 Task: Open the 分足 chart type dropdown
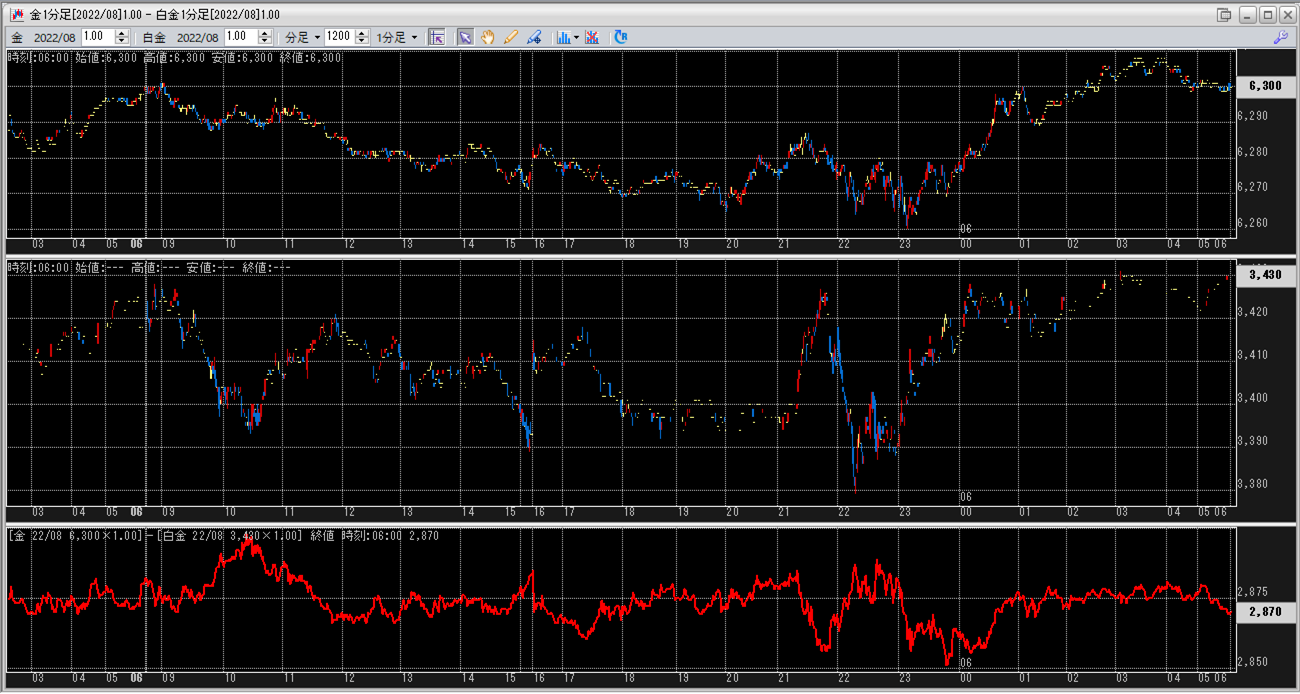point(302,37)
